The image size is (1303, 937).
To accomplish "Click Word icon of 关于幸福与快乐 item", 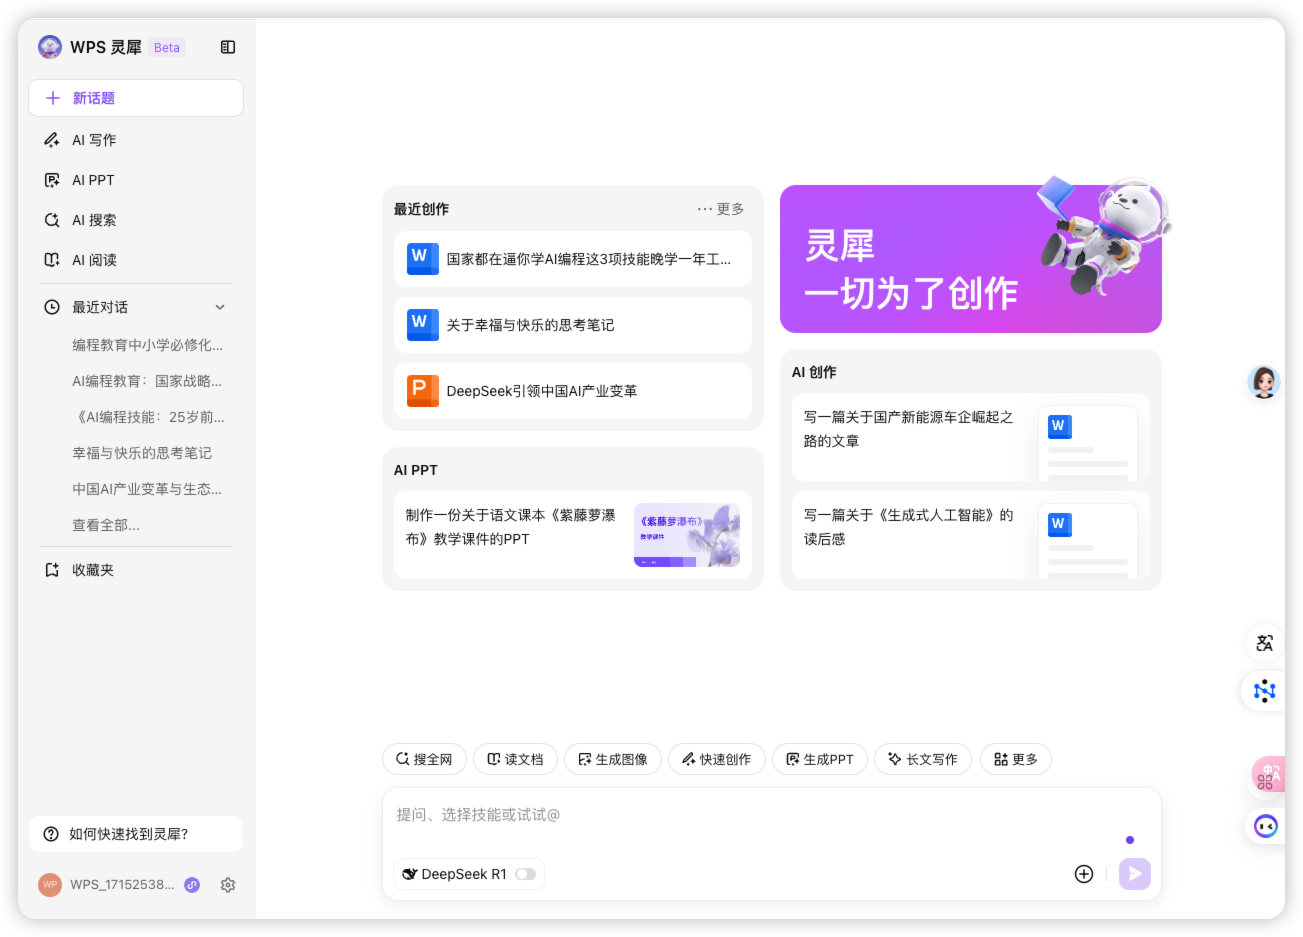I will tap(423, 324).
